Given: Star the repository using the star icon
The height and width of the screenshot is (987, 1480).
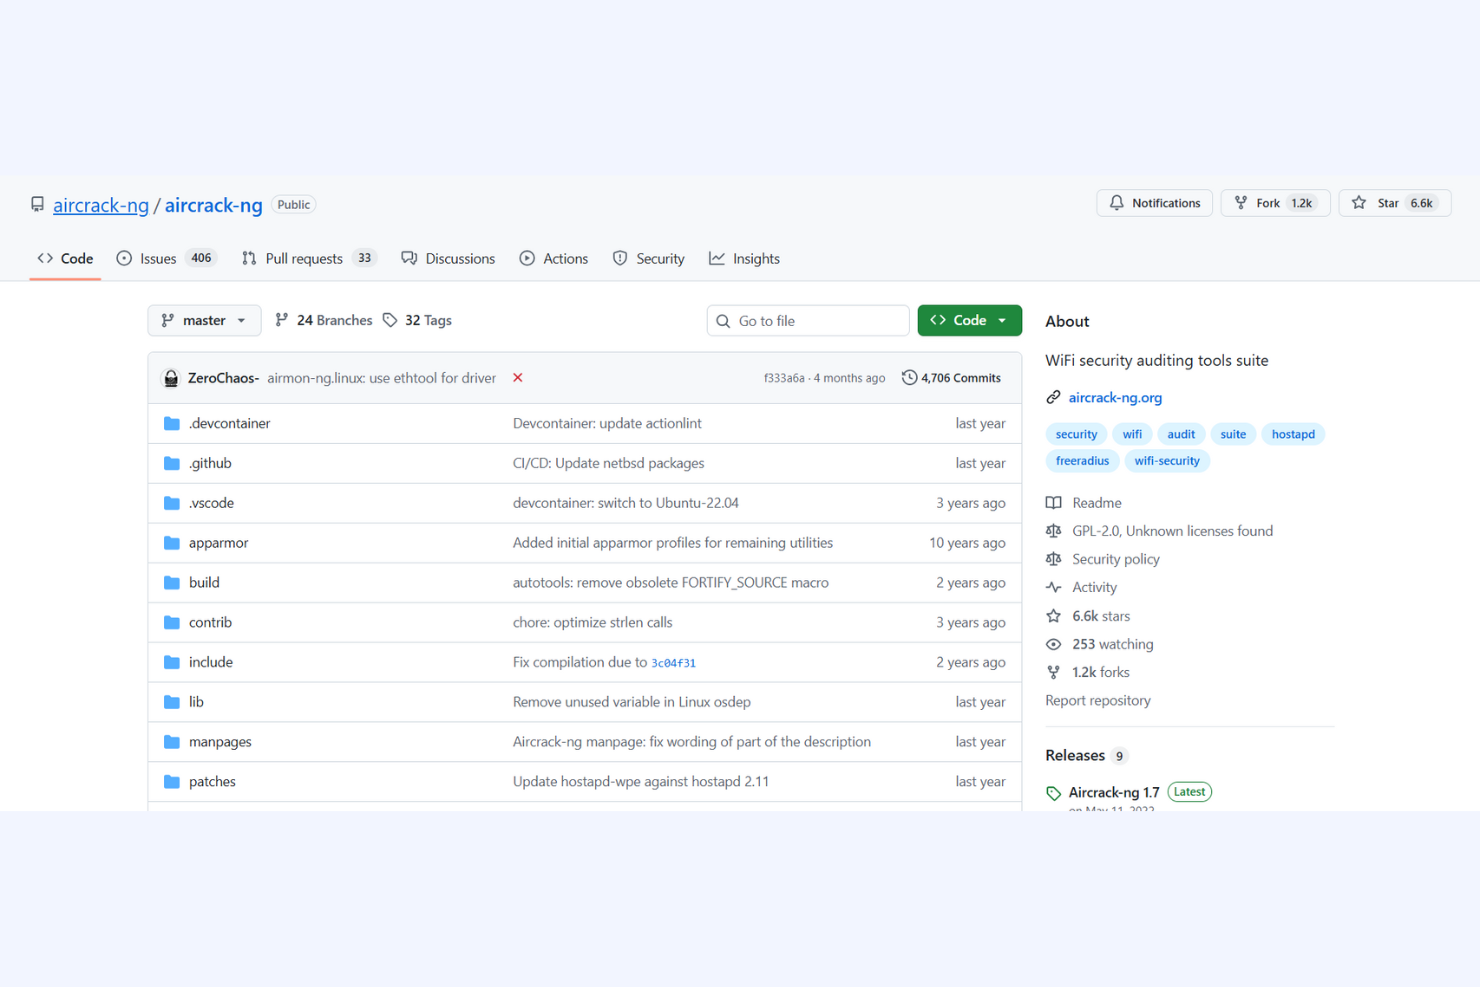Looking at the screenshot, I should click(1360, 202).
